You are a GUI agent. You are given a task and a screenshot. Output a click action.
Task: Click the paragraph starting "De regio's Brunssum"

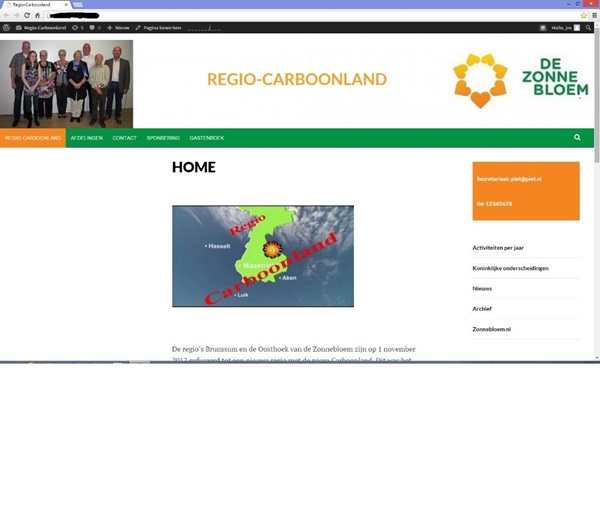[x=293, y=354]
